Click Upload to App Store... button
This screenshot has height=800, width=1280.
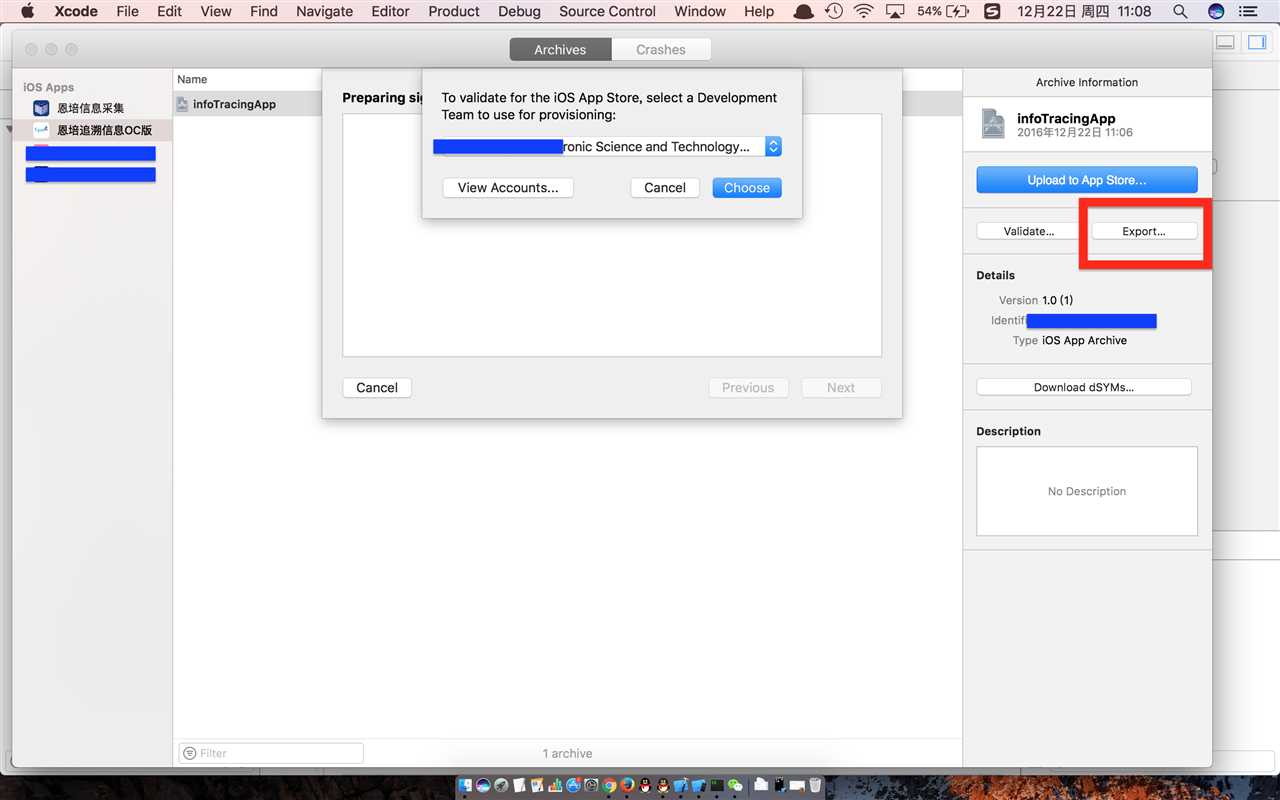click(1087, 180)
